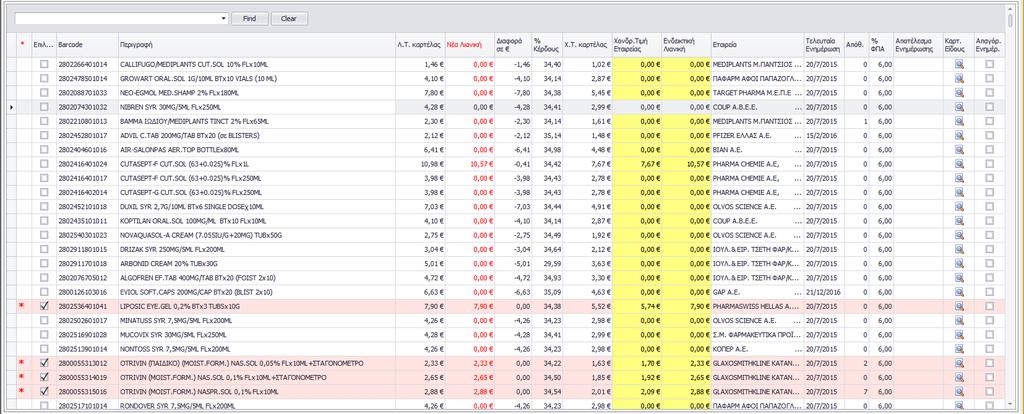1024x414 pixels.
Task: Sort by % Κέρδους column header
Action: click(x=547, y=44)
